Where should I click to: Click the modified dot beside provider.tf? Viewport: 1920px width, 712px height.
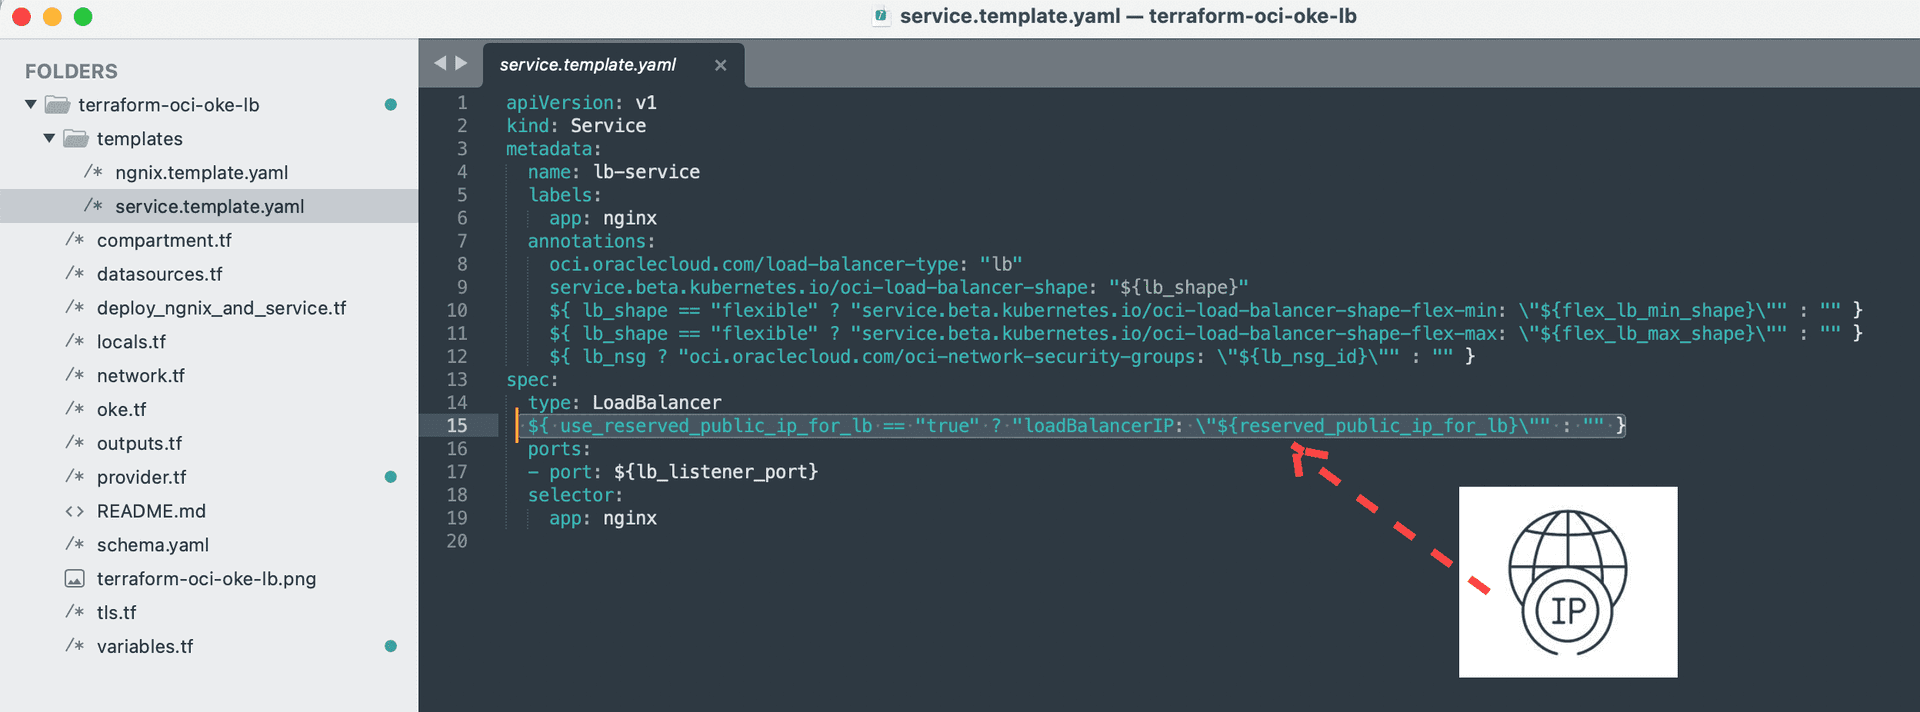(391, 477)
